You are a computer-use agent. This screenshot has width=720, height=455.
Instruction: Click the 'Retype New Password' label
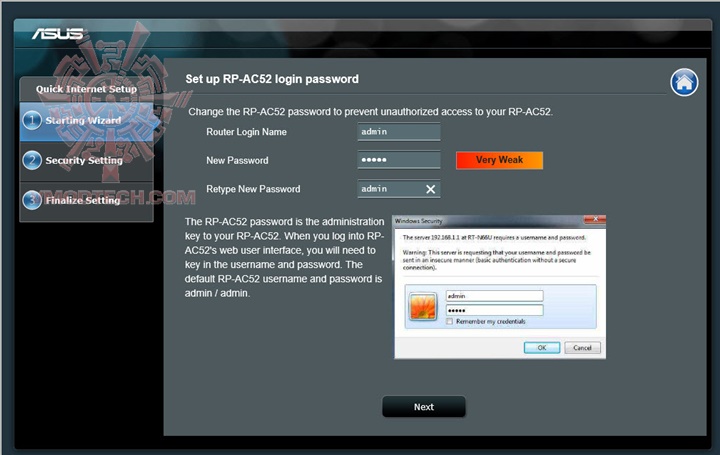253,189
